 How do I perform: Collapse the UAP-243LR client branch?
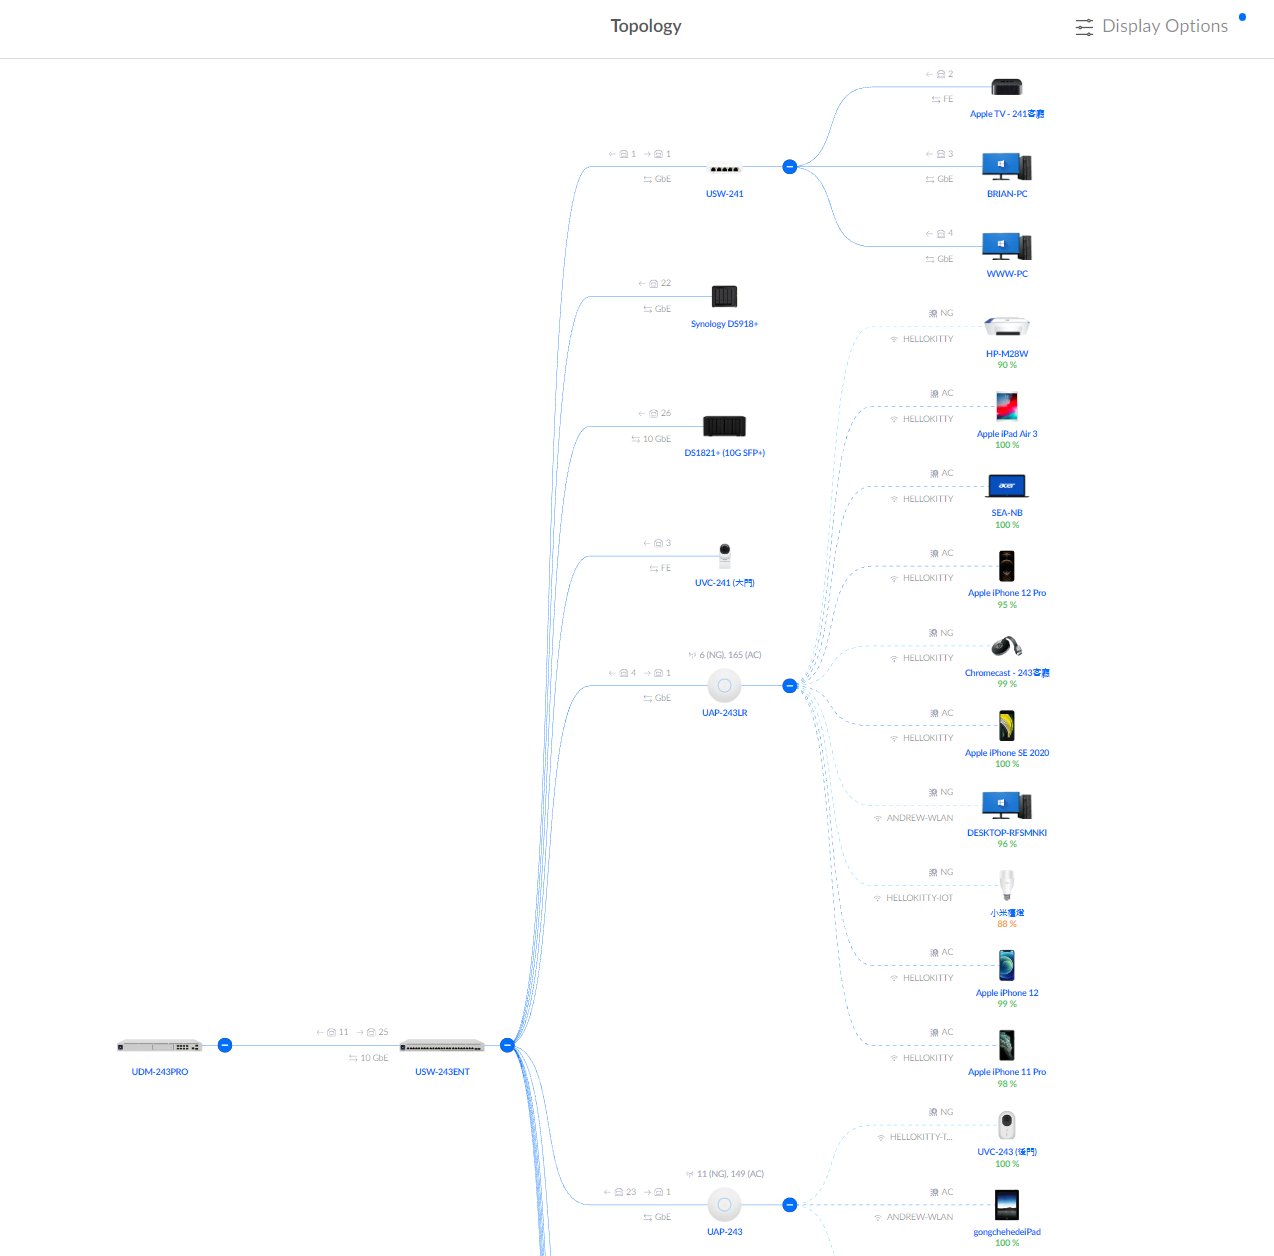[x=789, y=686]
